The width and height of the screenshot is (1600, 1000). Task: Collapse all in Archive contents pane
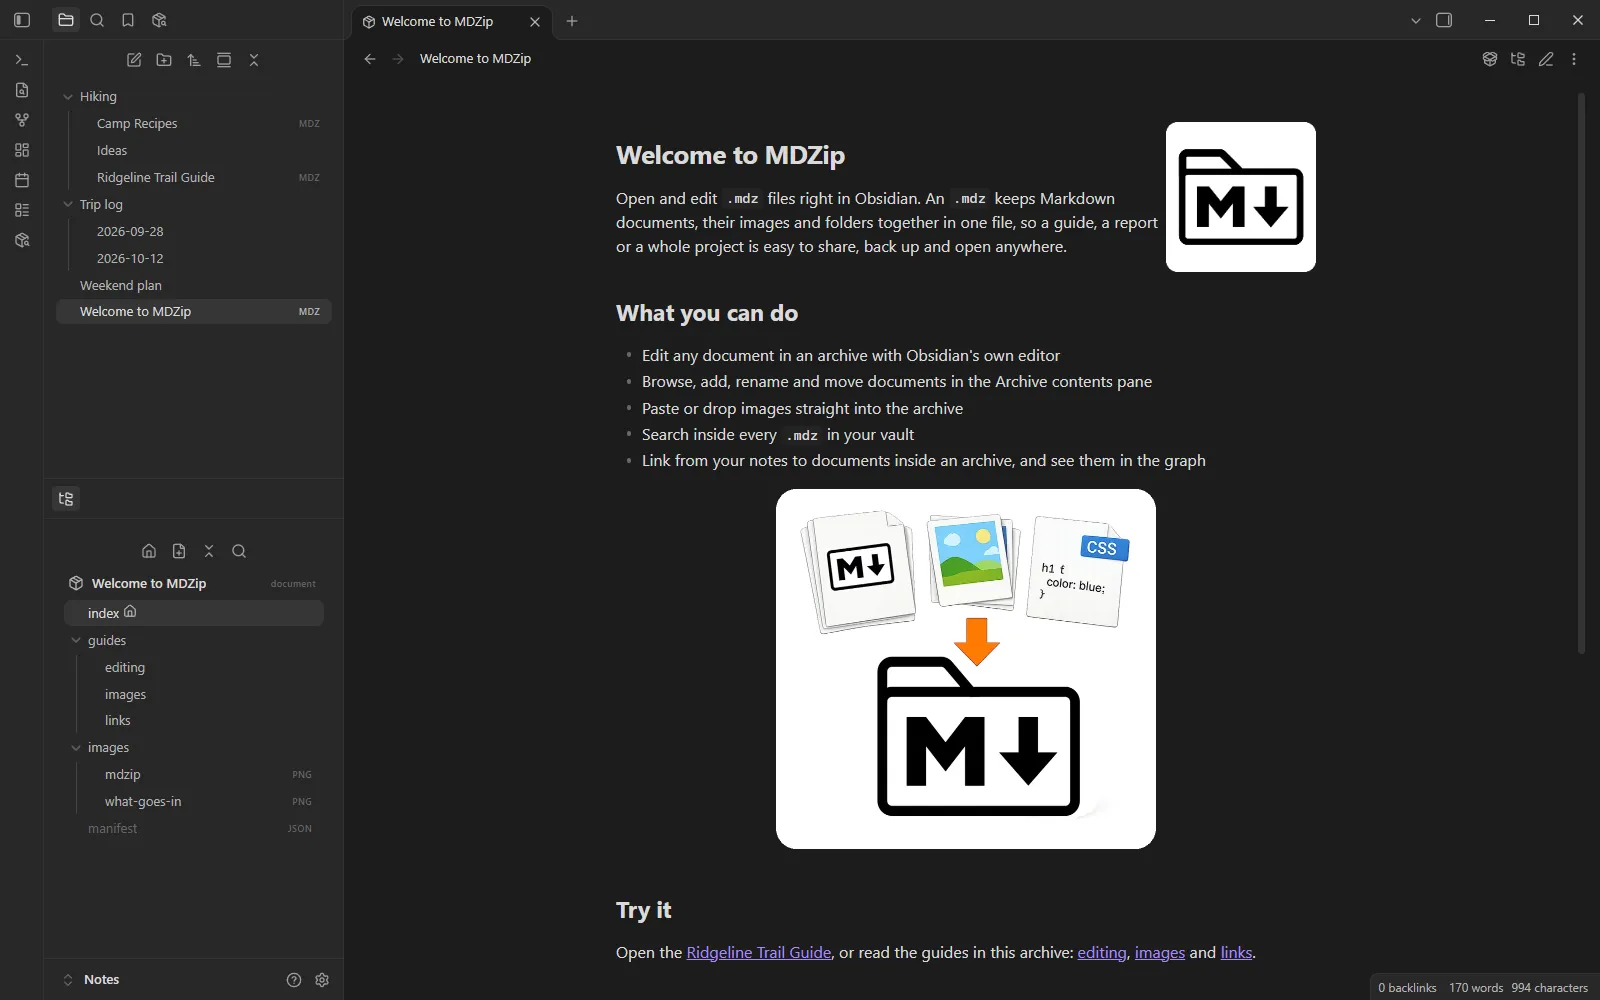click(x=209, y=551)
